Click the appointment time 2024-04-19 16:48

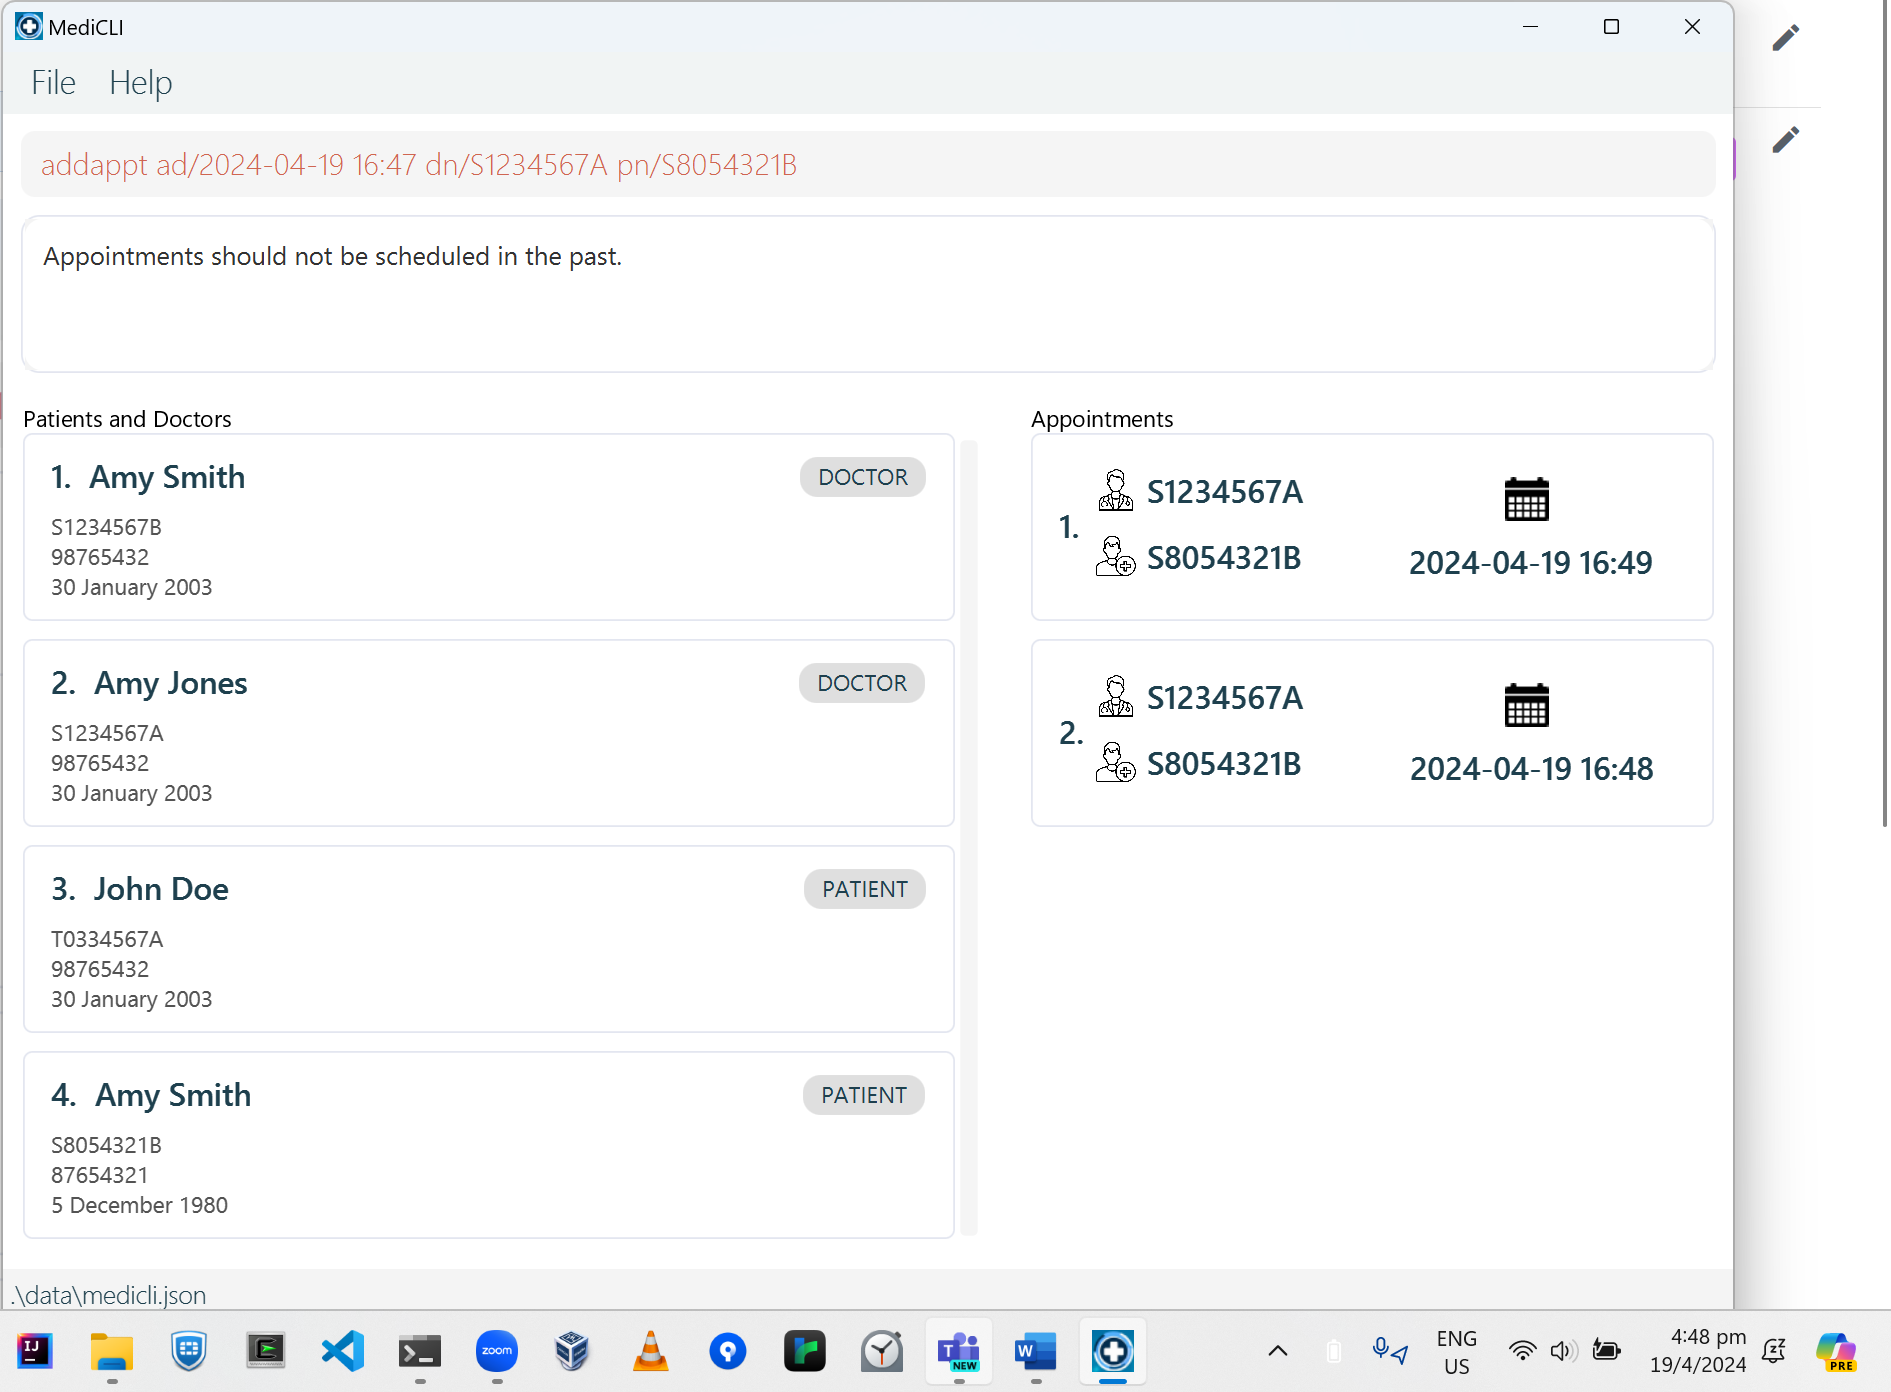click(1531, 769)
